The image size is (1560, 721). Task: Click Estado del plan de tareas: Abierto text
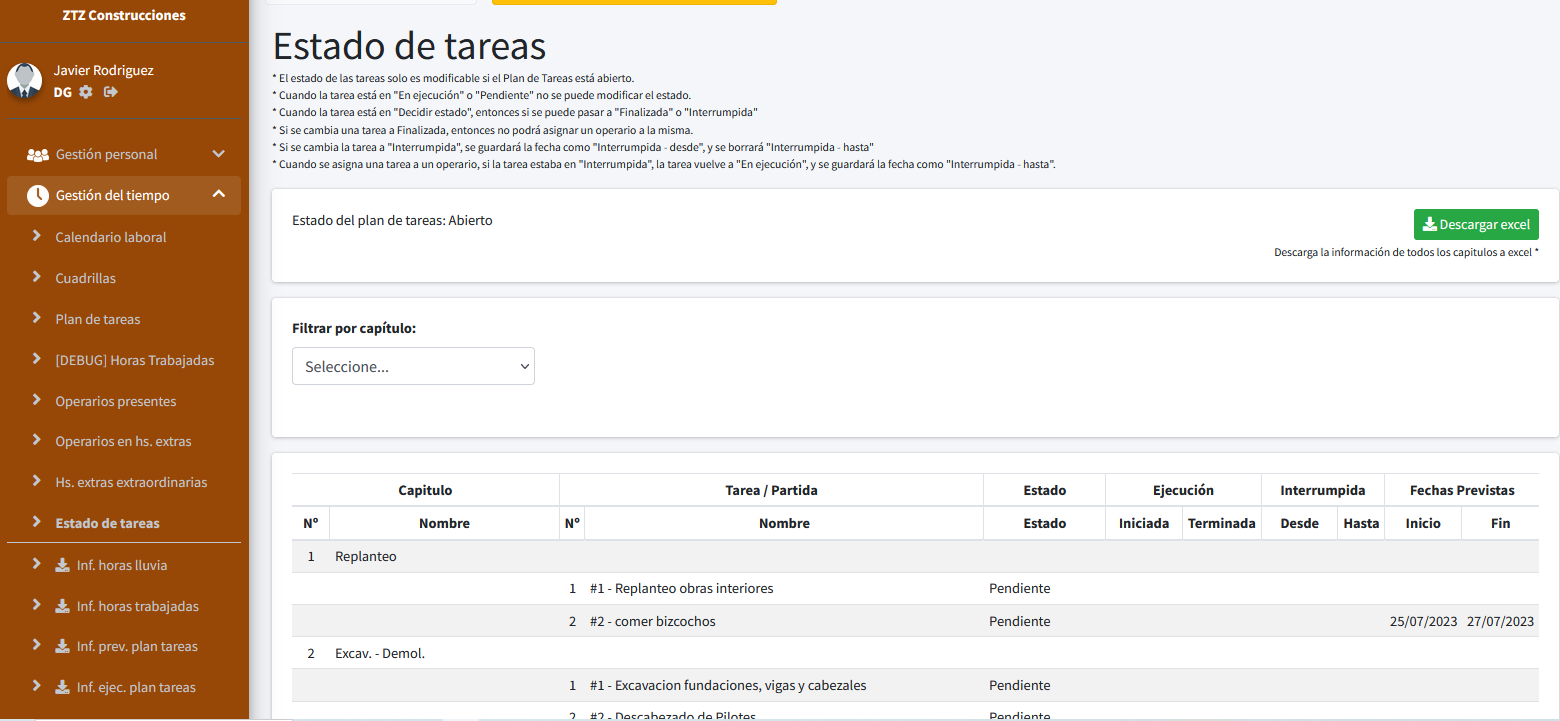[x=392, y=221]
